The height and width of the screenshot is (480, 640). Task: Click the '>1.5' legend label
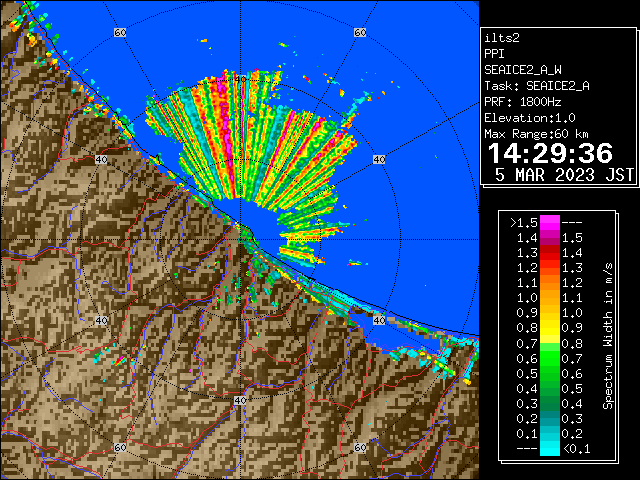pyautogui.click(x=524, y=223)
